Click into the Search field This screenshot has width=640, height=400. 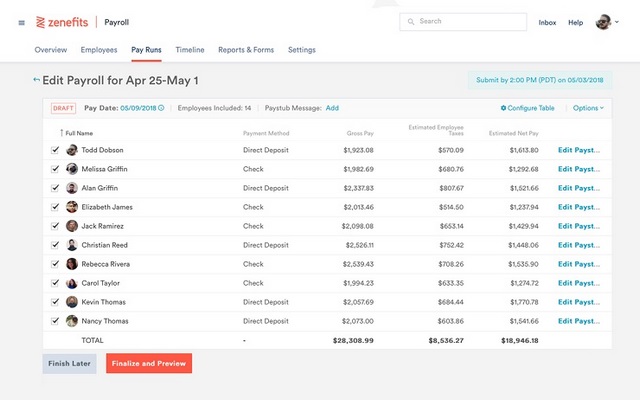point(465,21)
